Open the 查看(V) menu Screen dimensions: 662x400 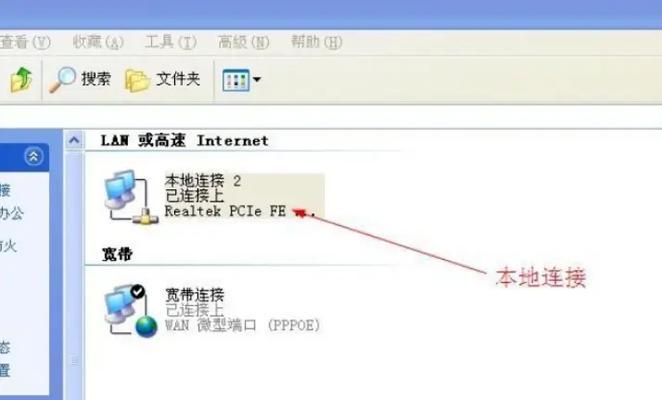click(24, 42)
